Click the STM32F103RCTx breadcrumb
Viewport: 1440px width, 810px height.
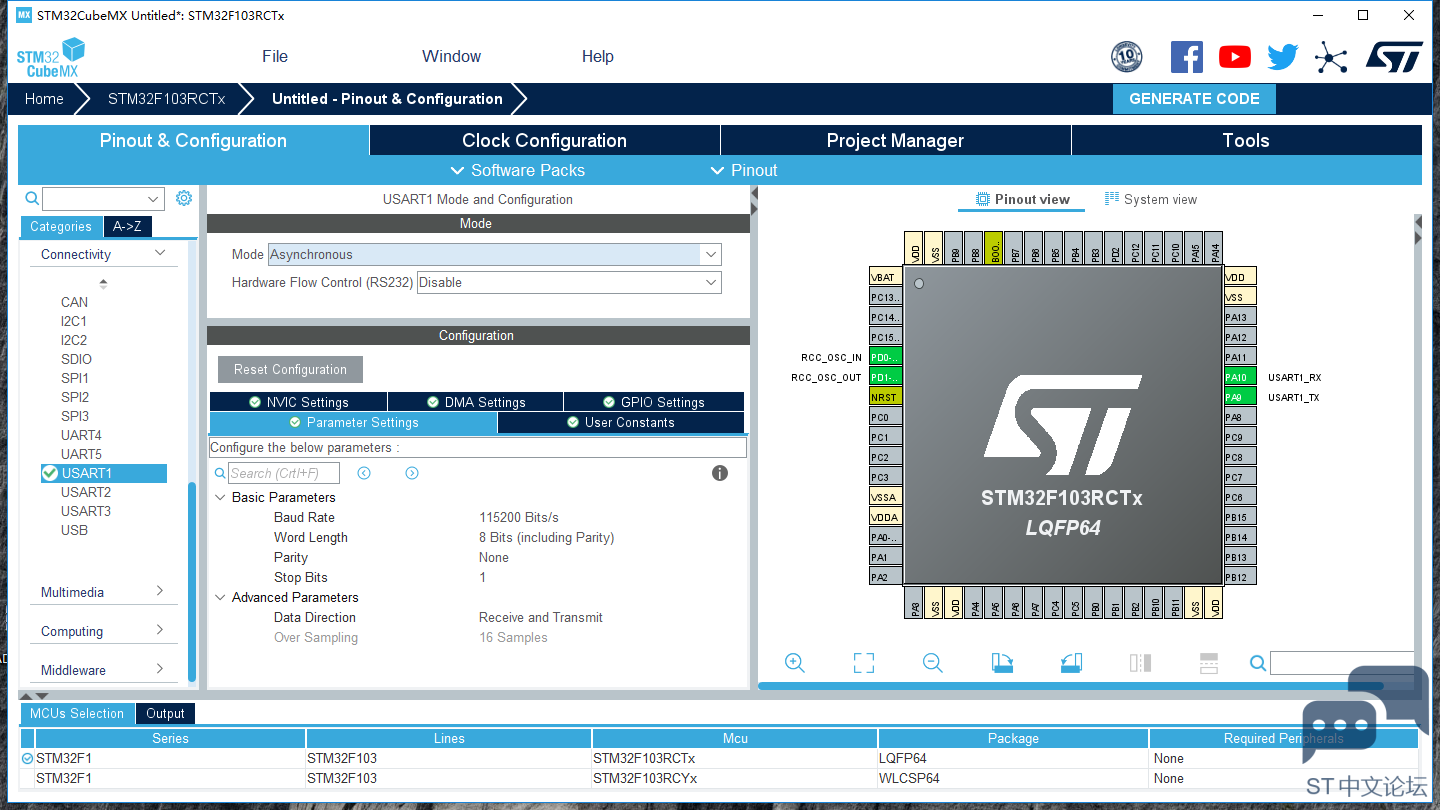[x=167, y=99]
